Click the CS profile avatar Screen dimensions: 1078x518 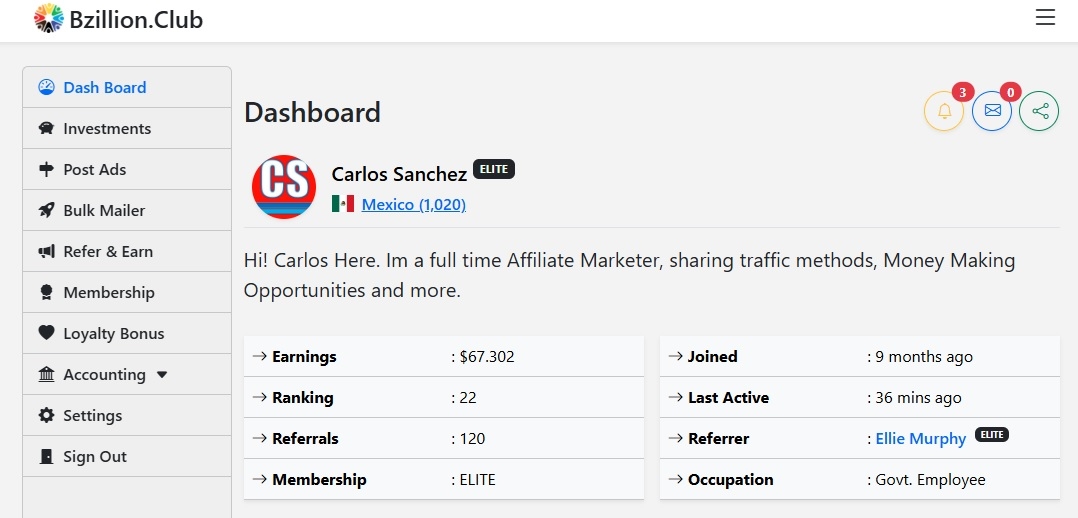284,186
